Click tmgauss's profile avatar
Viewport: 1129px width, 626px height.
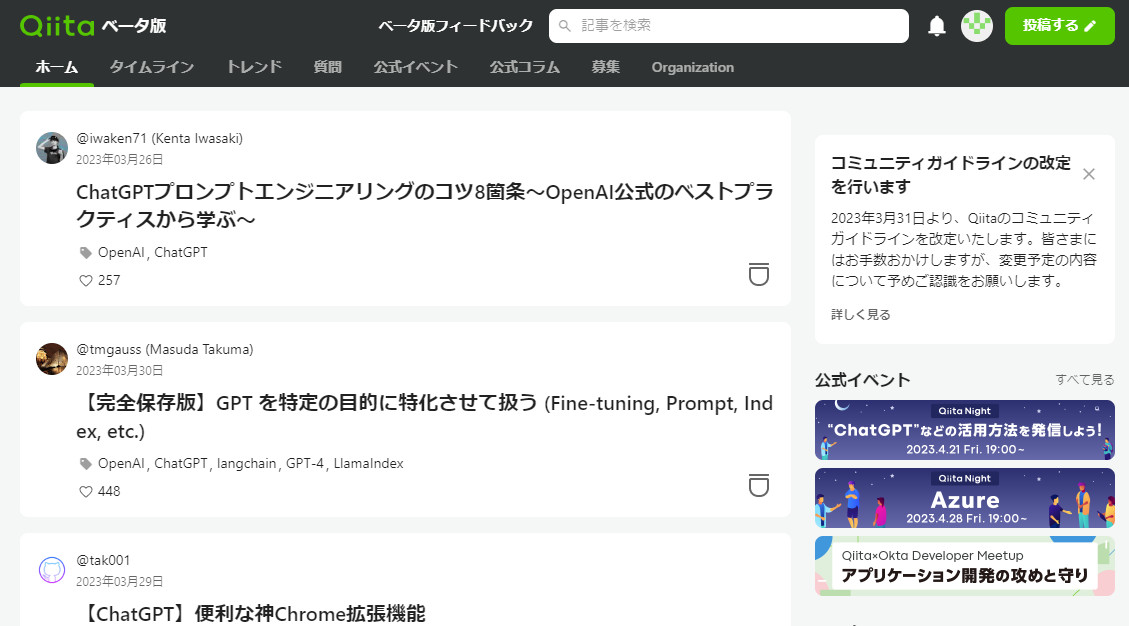tap(52, 359)
